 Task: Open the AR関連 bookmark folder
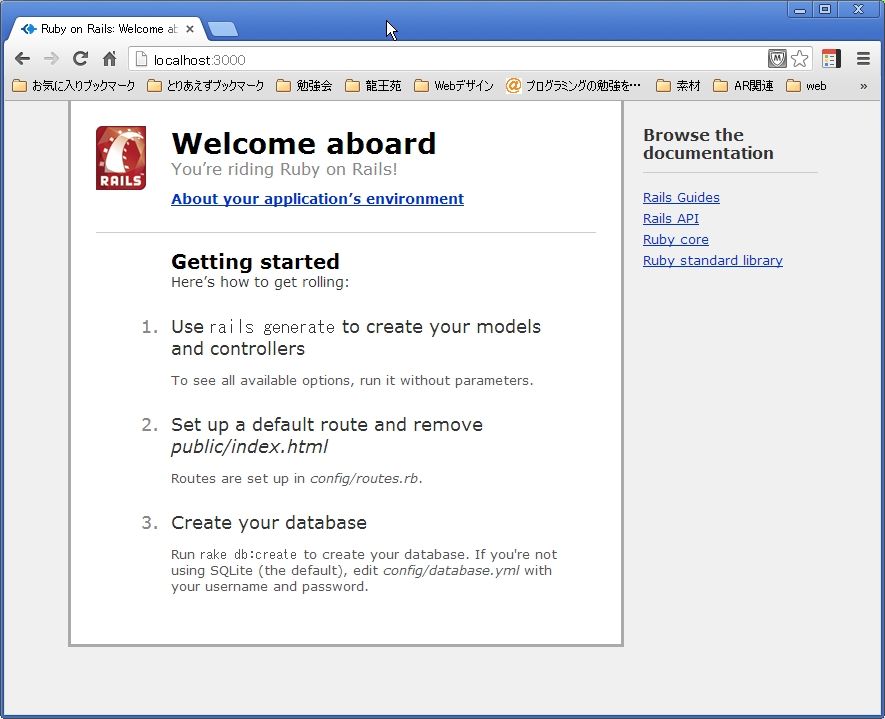pos(743,86)
